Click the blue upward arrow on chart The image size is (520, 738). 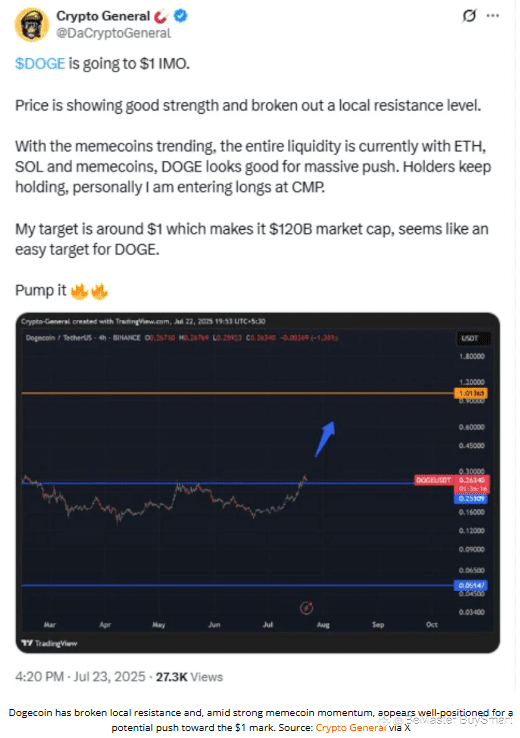[325, 439]
